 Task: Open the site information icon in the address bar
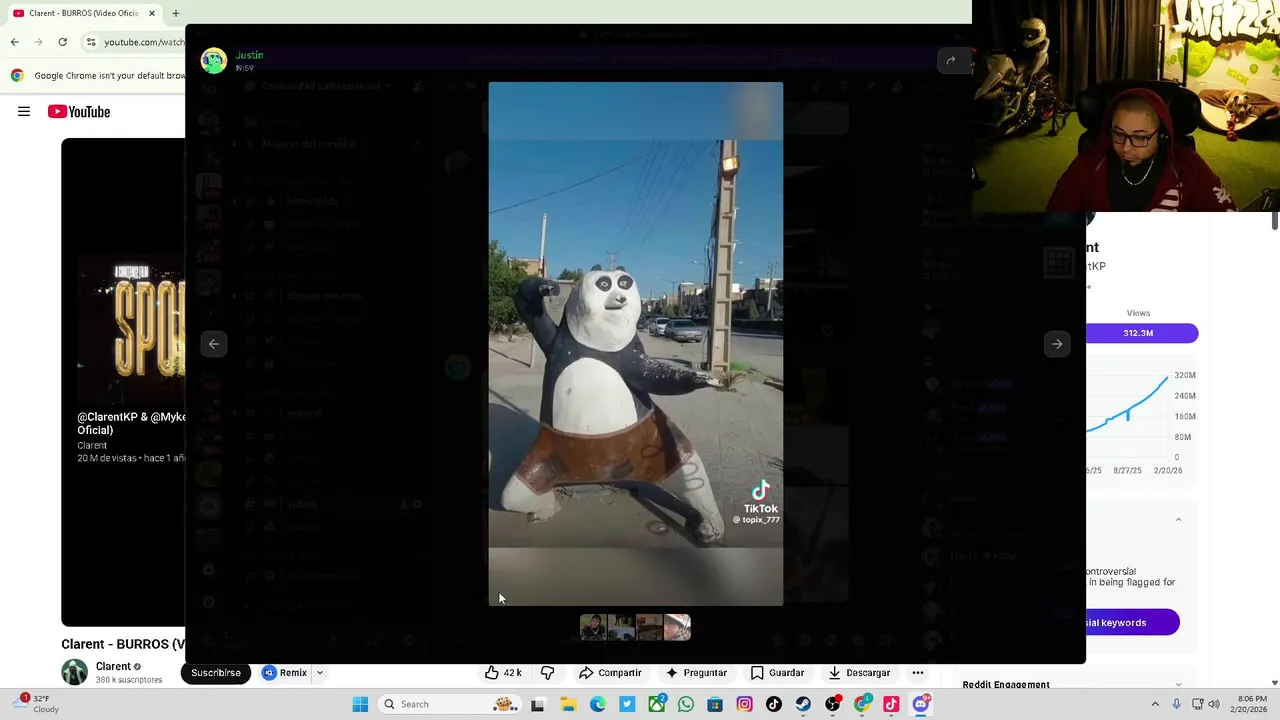[91, 42]
